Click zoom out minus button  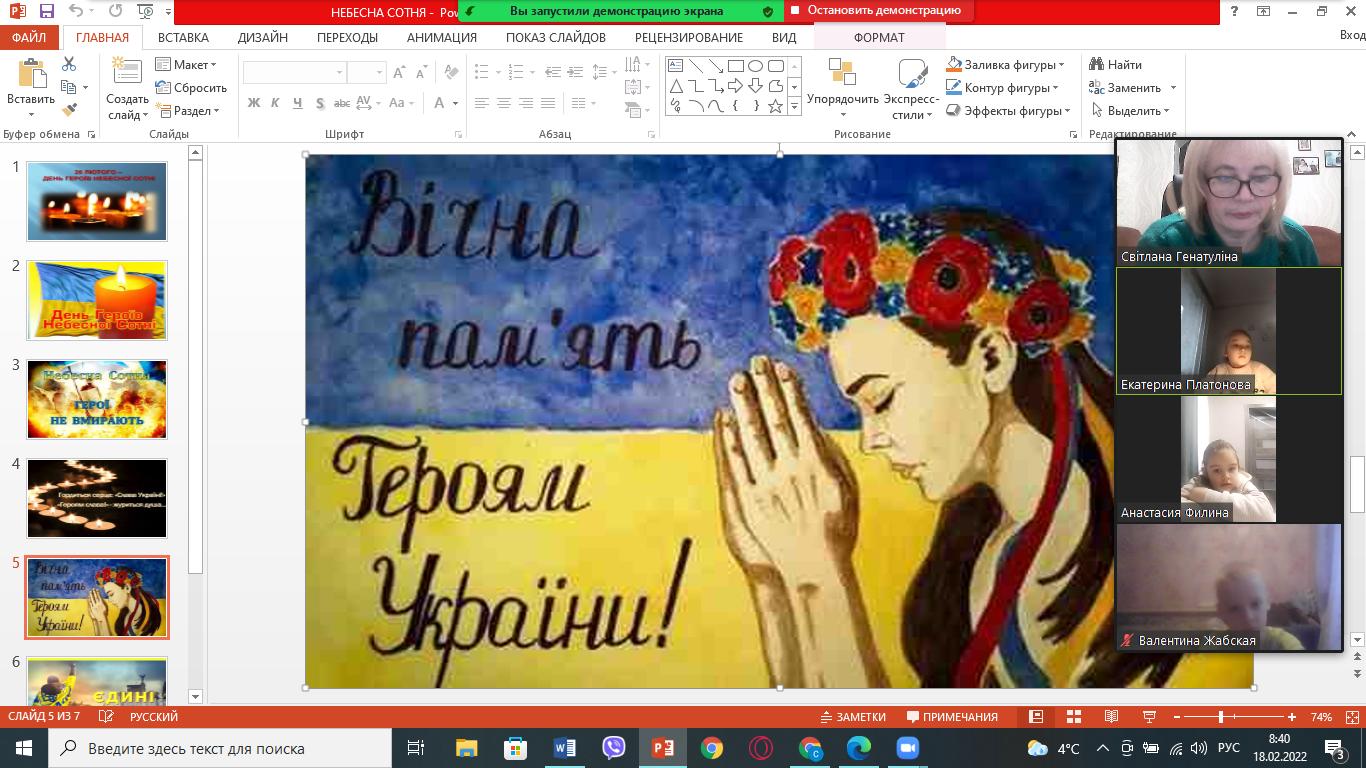pyautogui.click(x=1177, y=716)
